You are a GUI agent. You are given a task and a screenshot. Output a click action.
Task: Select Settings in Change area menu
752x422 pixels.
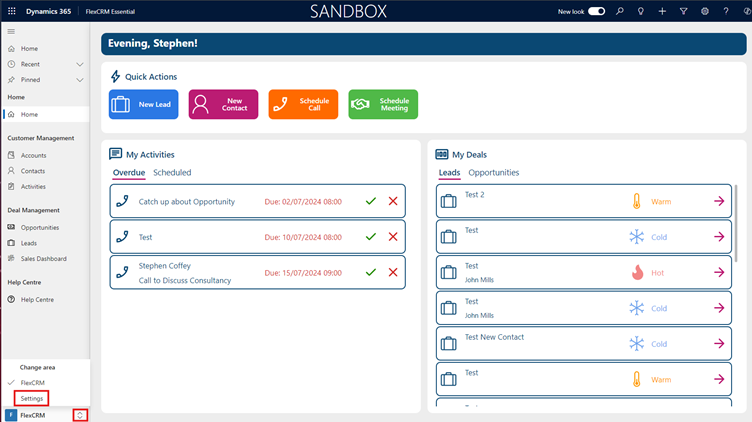coord(32,398)
